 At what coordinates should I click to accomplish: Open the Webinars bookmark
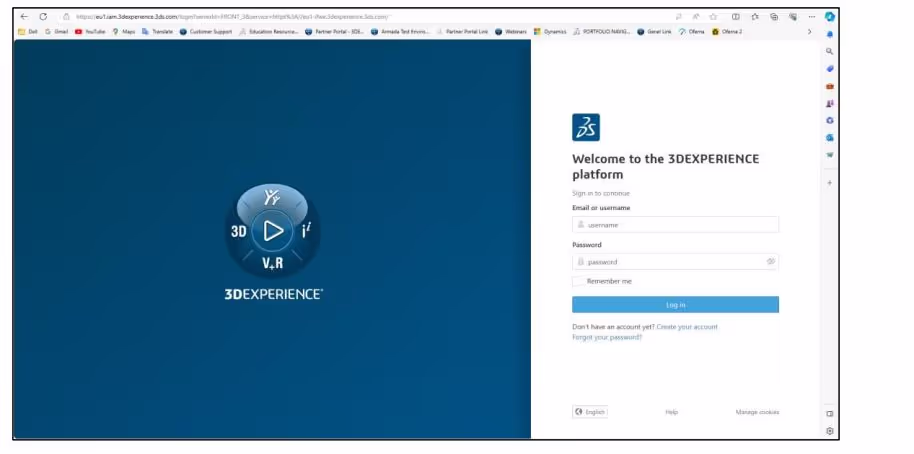(511, 31)
